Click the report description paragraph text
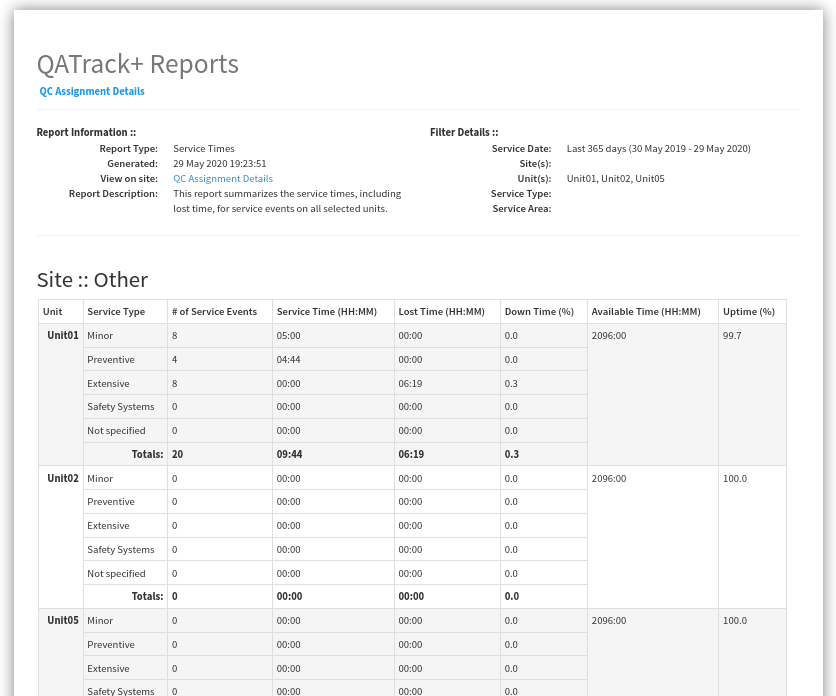This screenshot has width=836, height=696. click(x=287, y=201)
